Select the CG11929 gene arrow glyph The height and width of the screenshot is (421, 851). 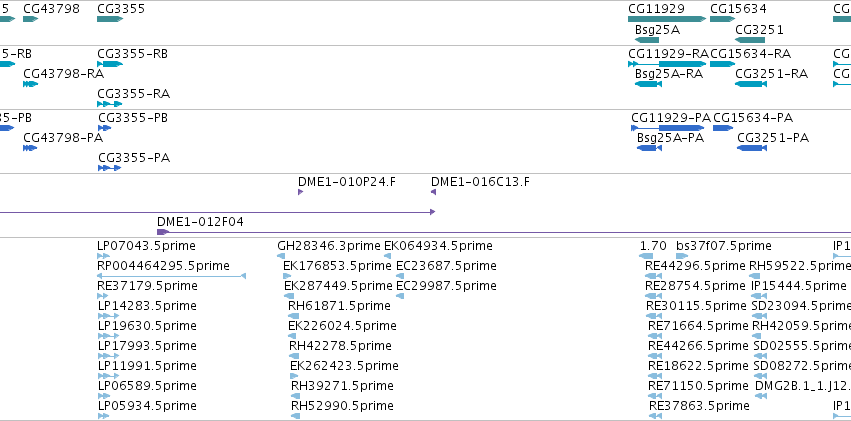[x=667, y=19]
